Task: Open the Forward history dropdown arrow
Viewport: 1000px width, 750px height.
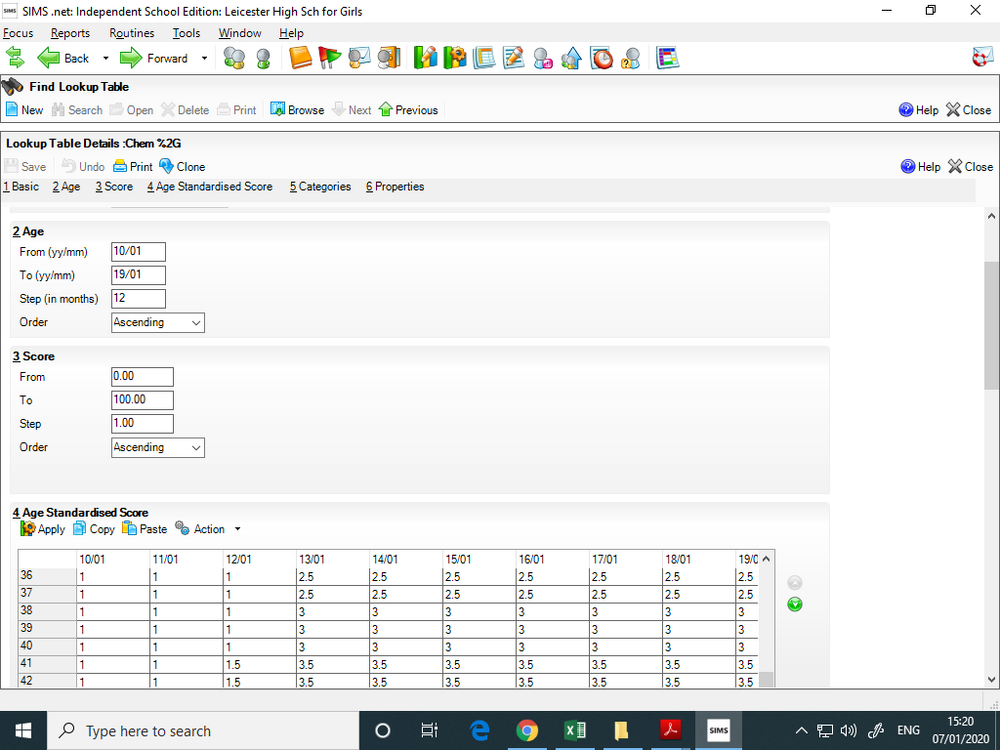Action: click(205, 58)
